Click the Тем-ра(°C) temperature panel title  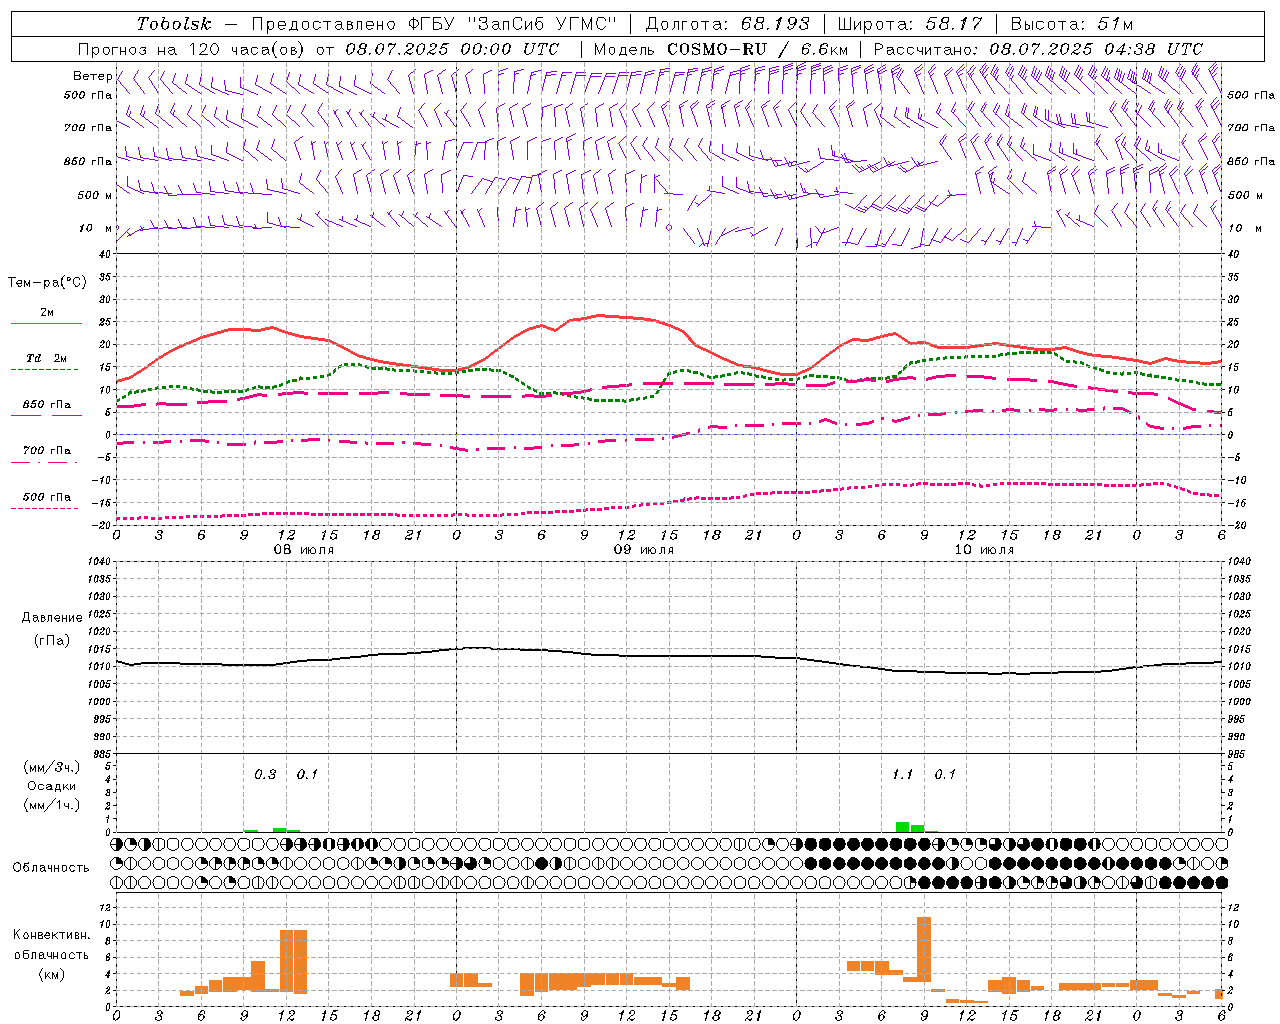(x=47, y=283)
